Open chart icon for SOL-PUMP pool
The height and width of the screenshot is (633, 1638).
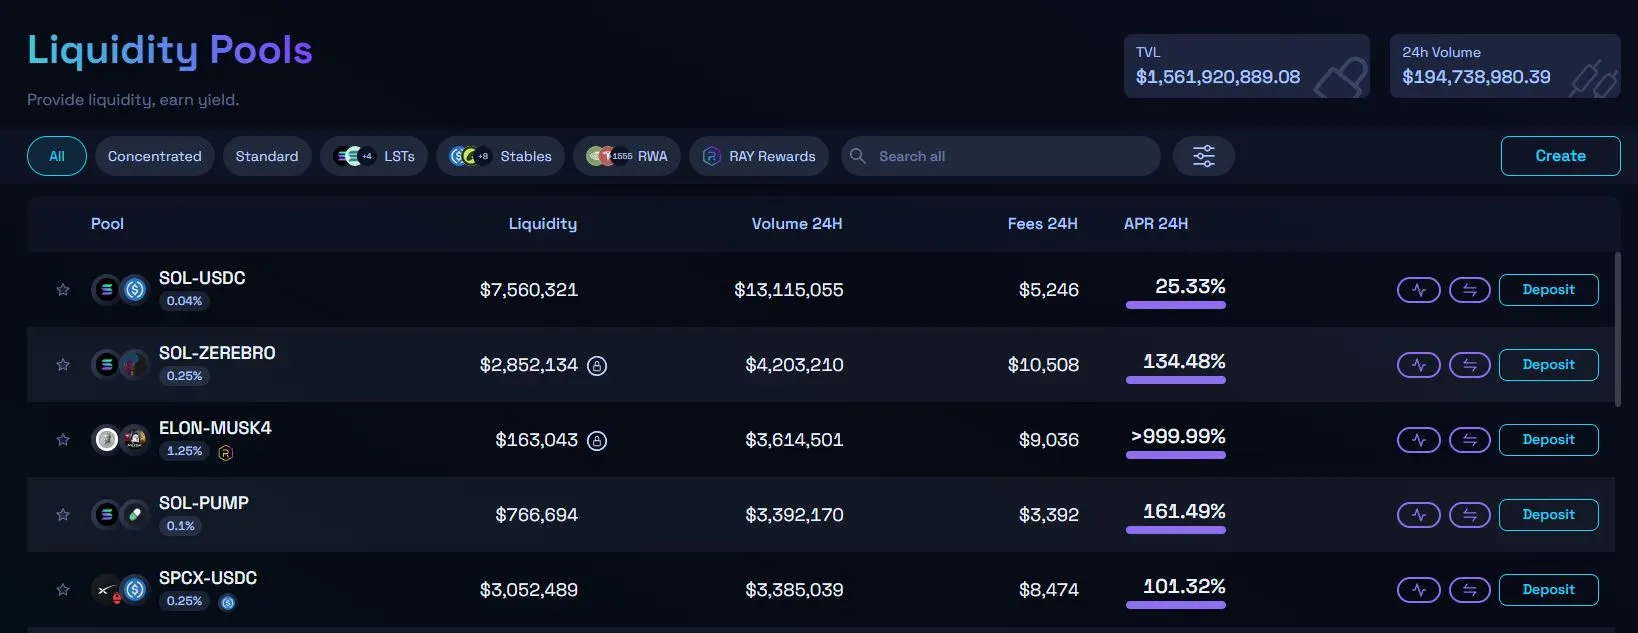pyautogui.click(x=1418, y=515)
